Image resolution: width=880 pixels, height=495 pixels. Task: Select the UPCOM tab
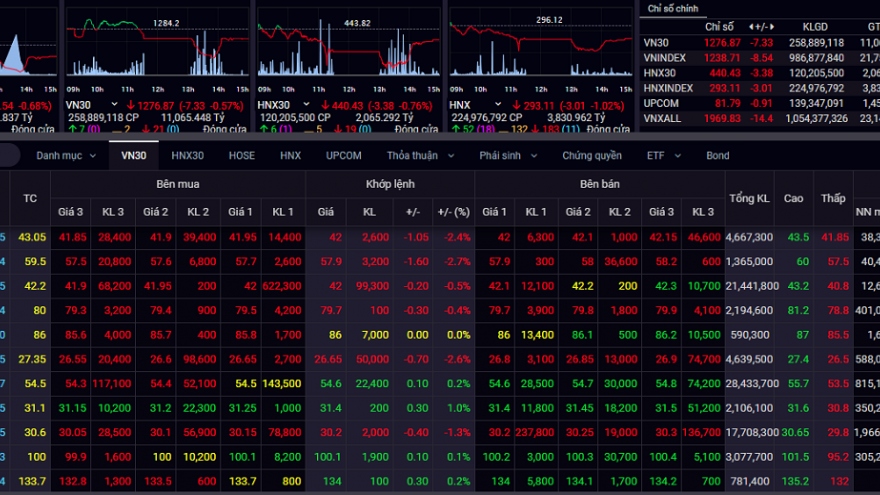point(343,155)
